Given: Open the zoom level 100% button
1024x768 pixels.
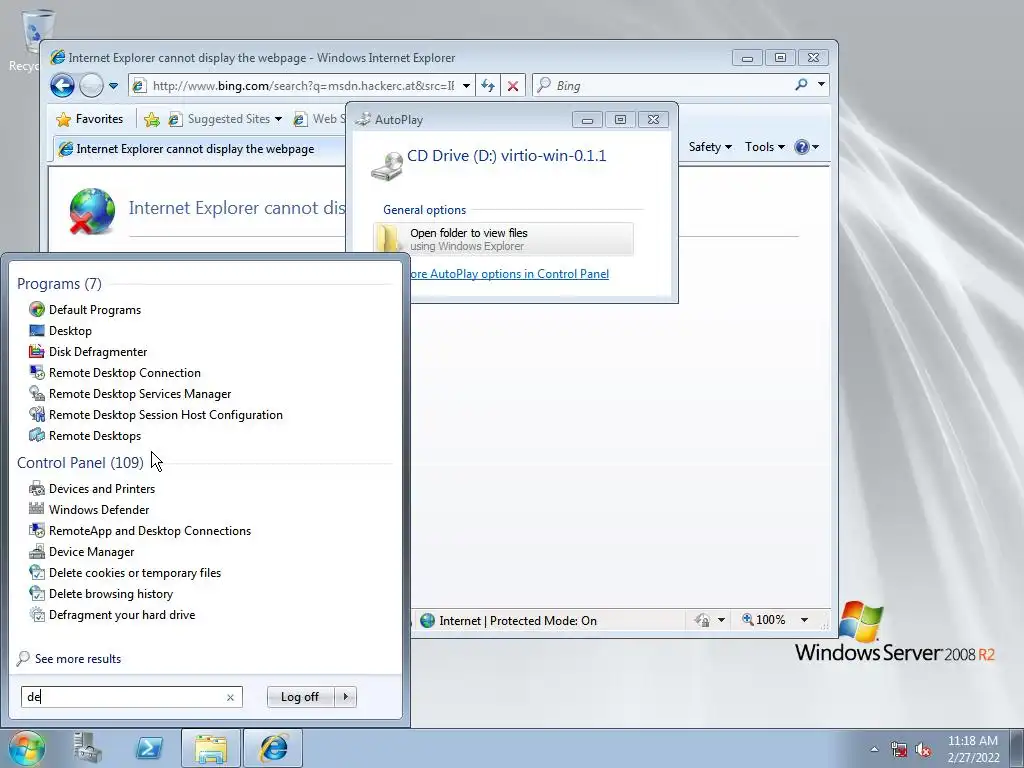Looking at the screenshot, I should 763,620.
